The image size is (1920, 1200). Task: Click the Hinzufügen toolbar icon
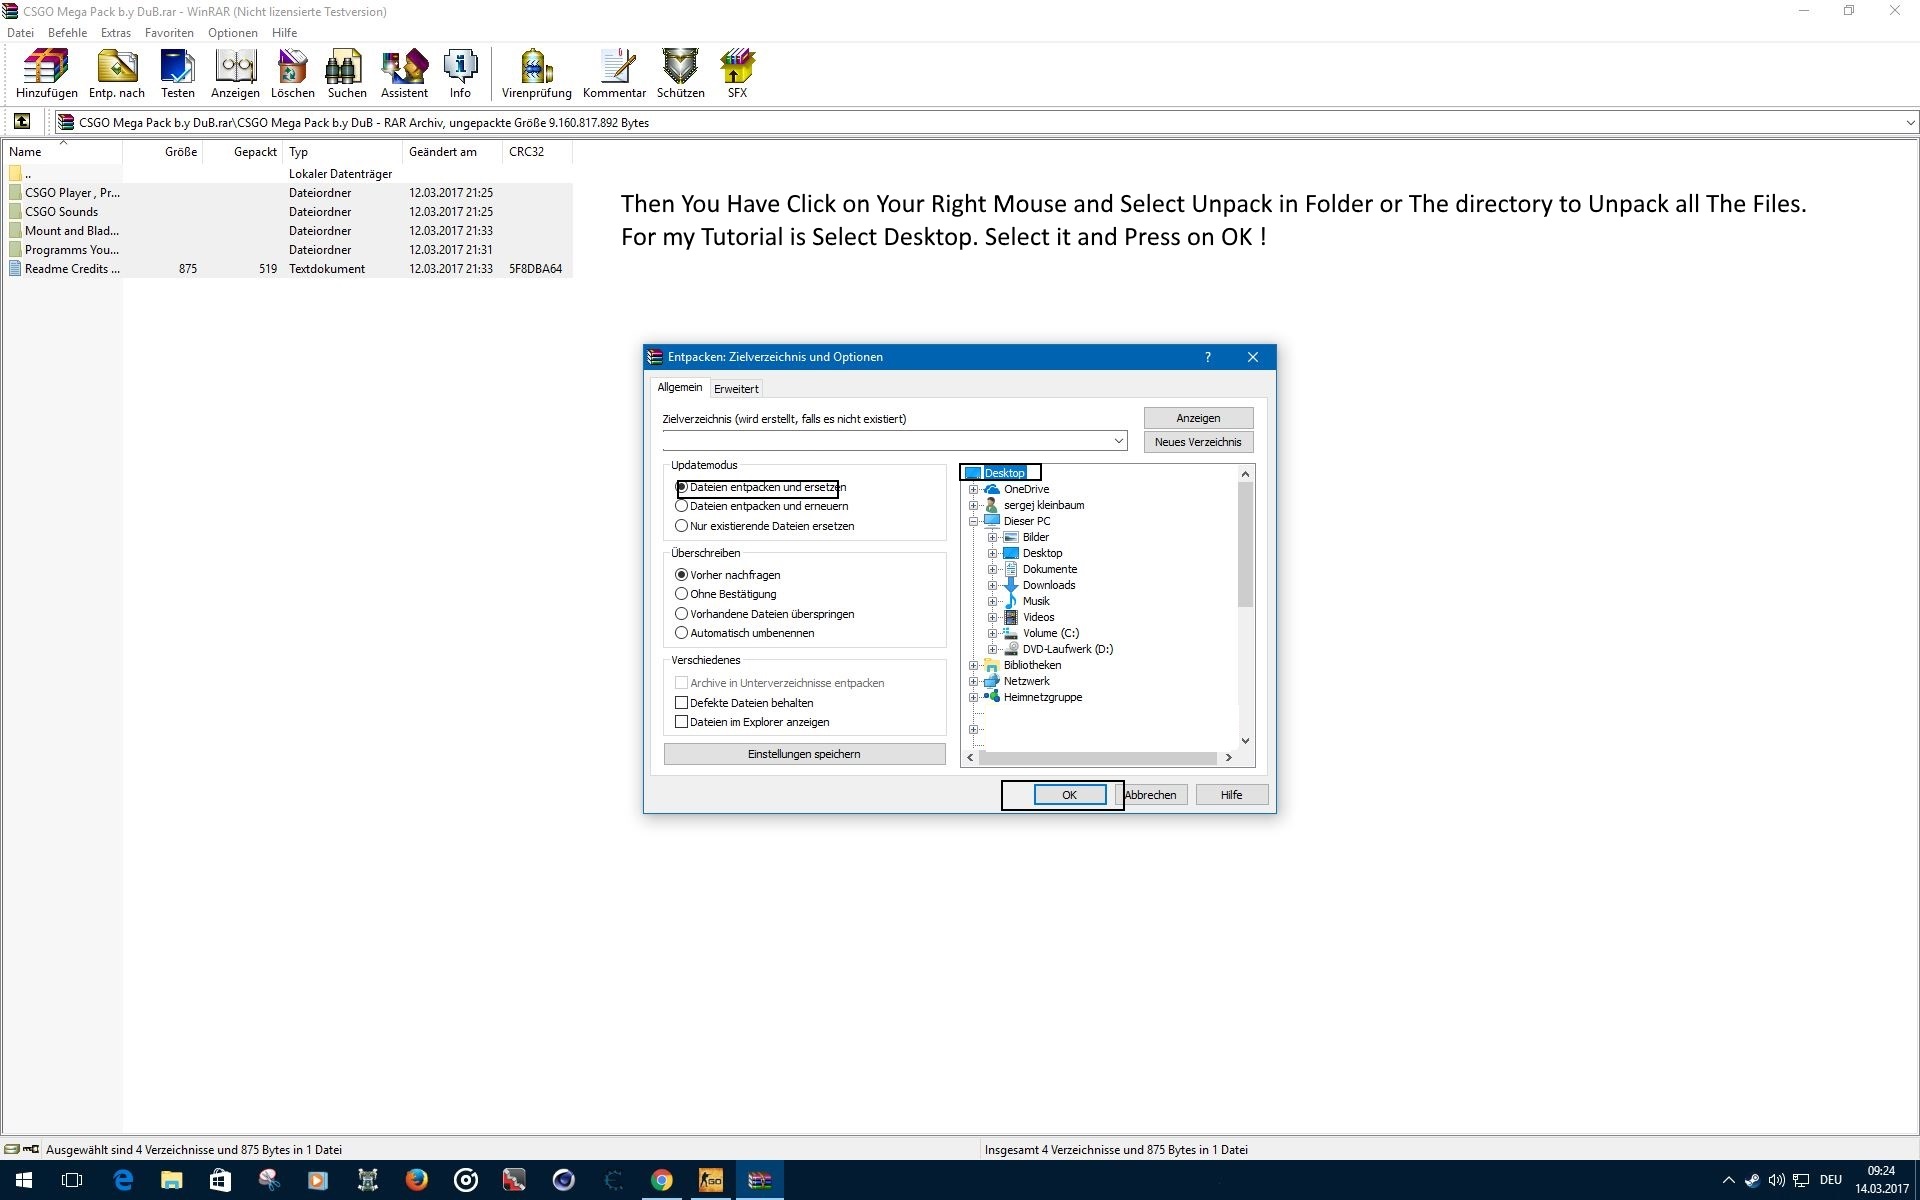(x=46, y=74)
